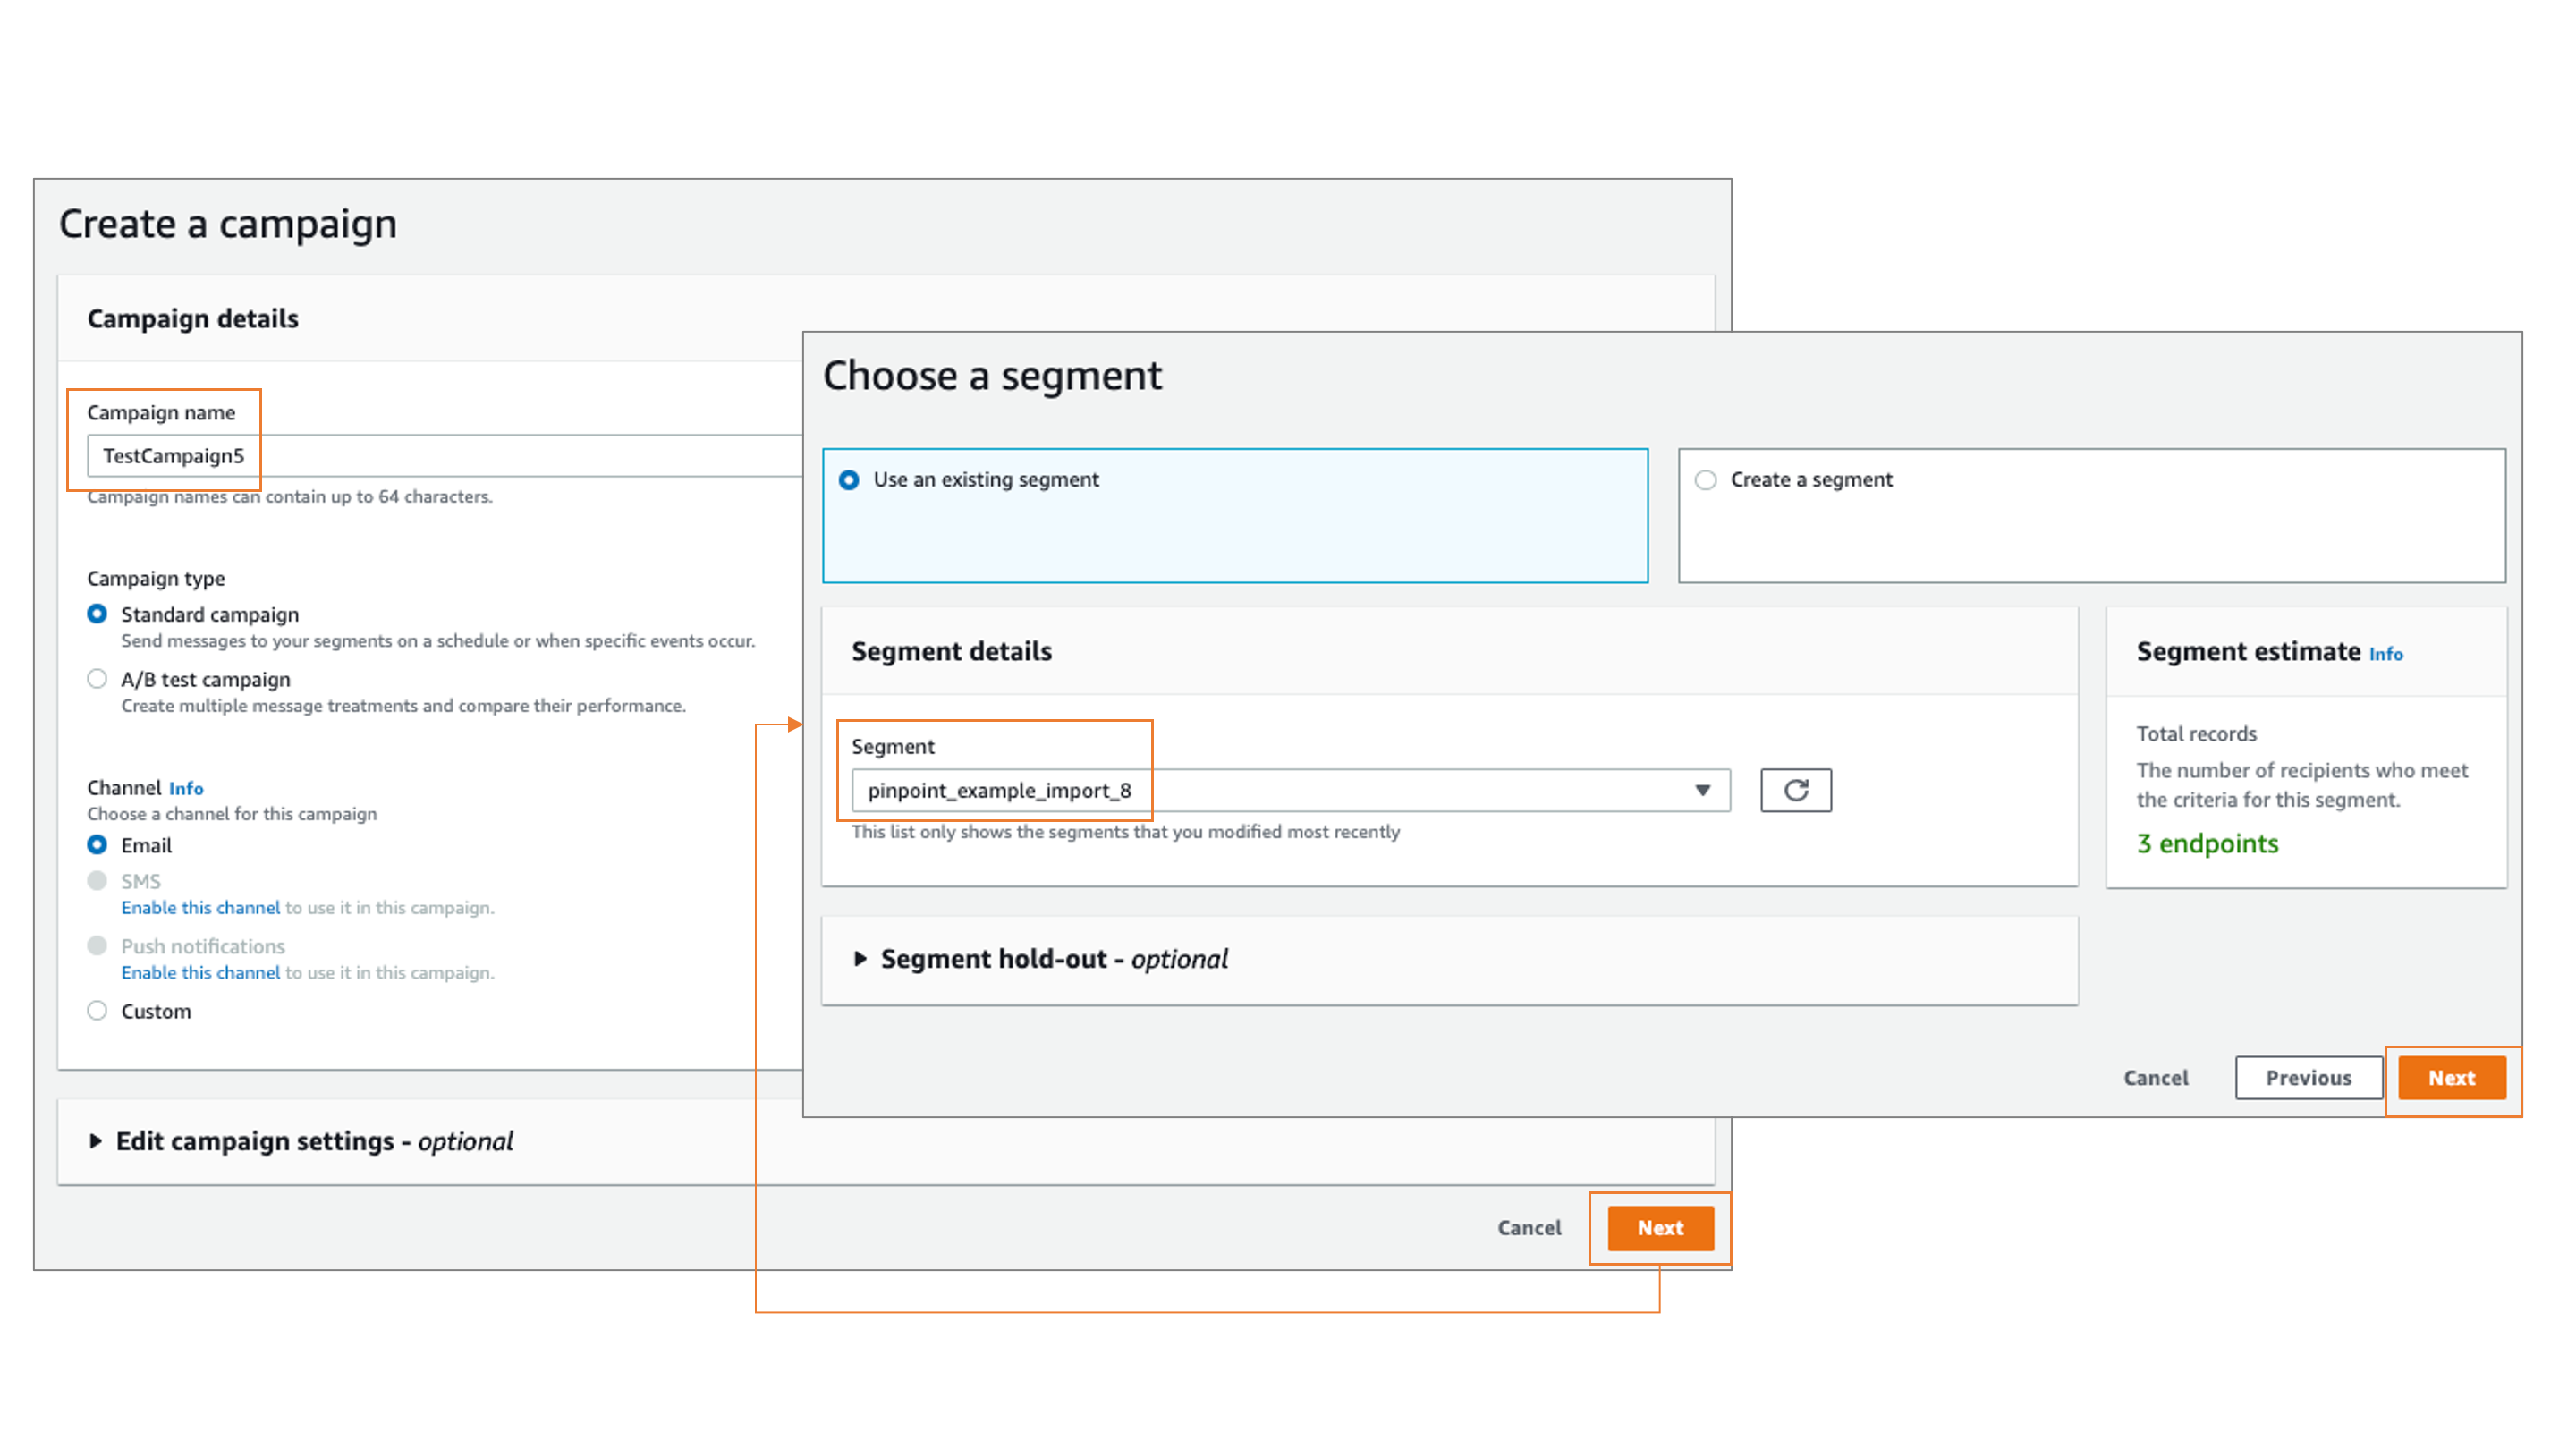This screenshot has height=1449, width=2576.
Task: Select the Email channel
Action: [96, 845]
